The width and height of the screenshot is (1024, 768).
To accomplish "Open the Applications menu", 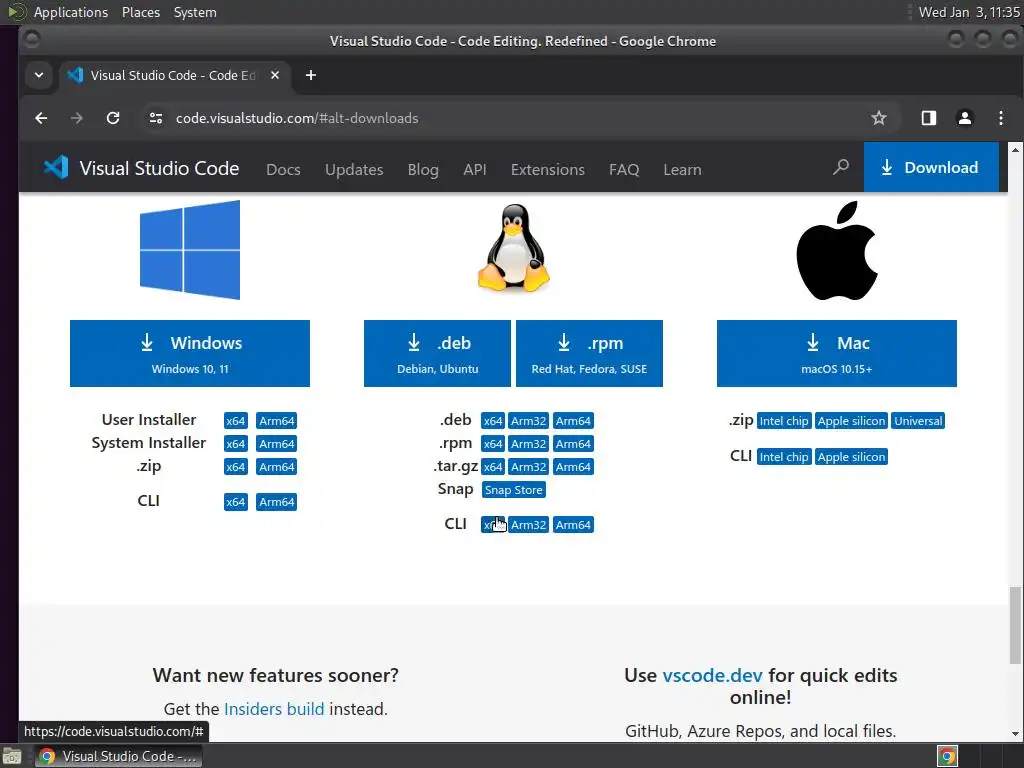I will tap(71, 12).
